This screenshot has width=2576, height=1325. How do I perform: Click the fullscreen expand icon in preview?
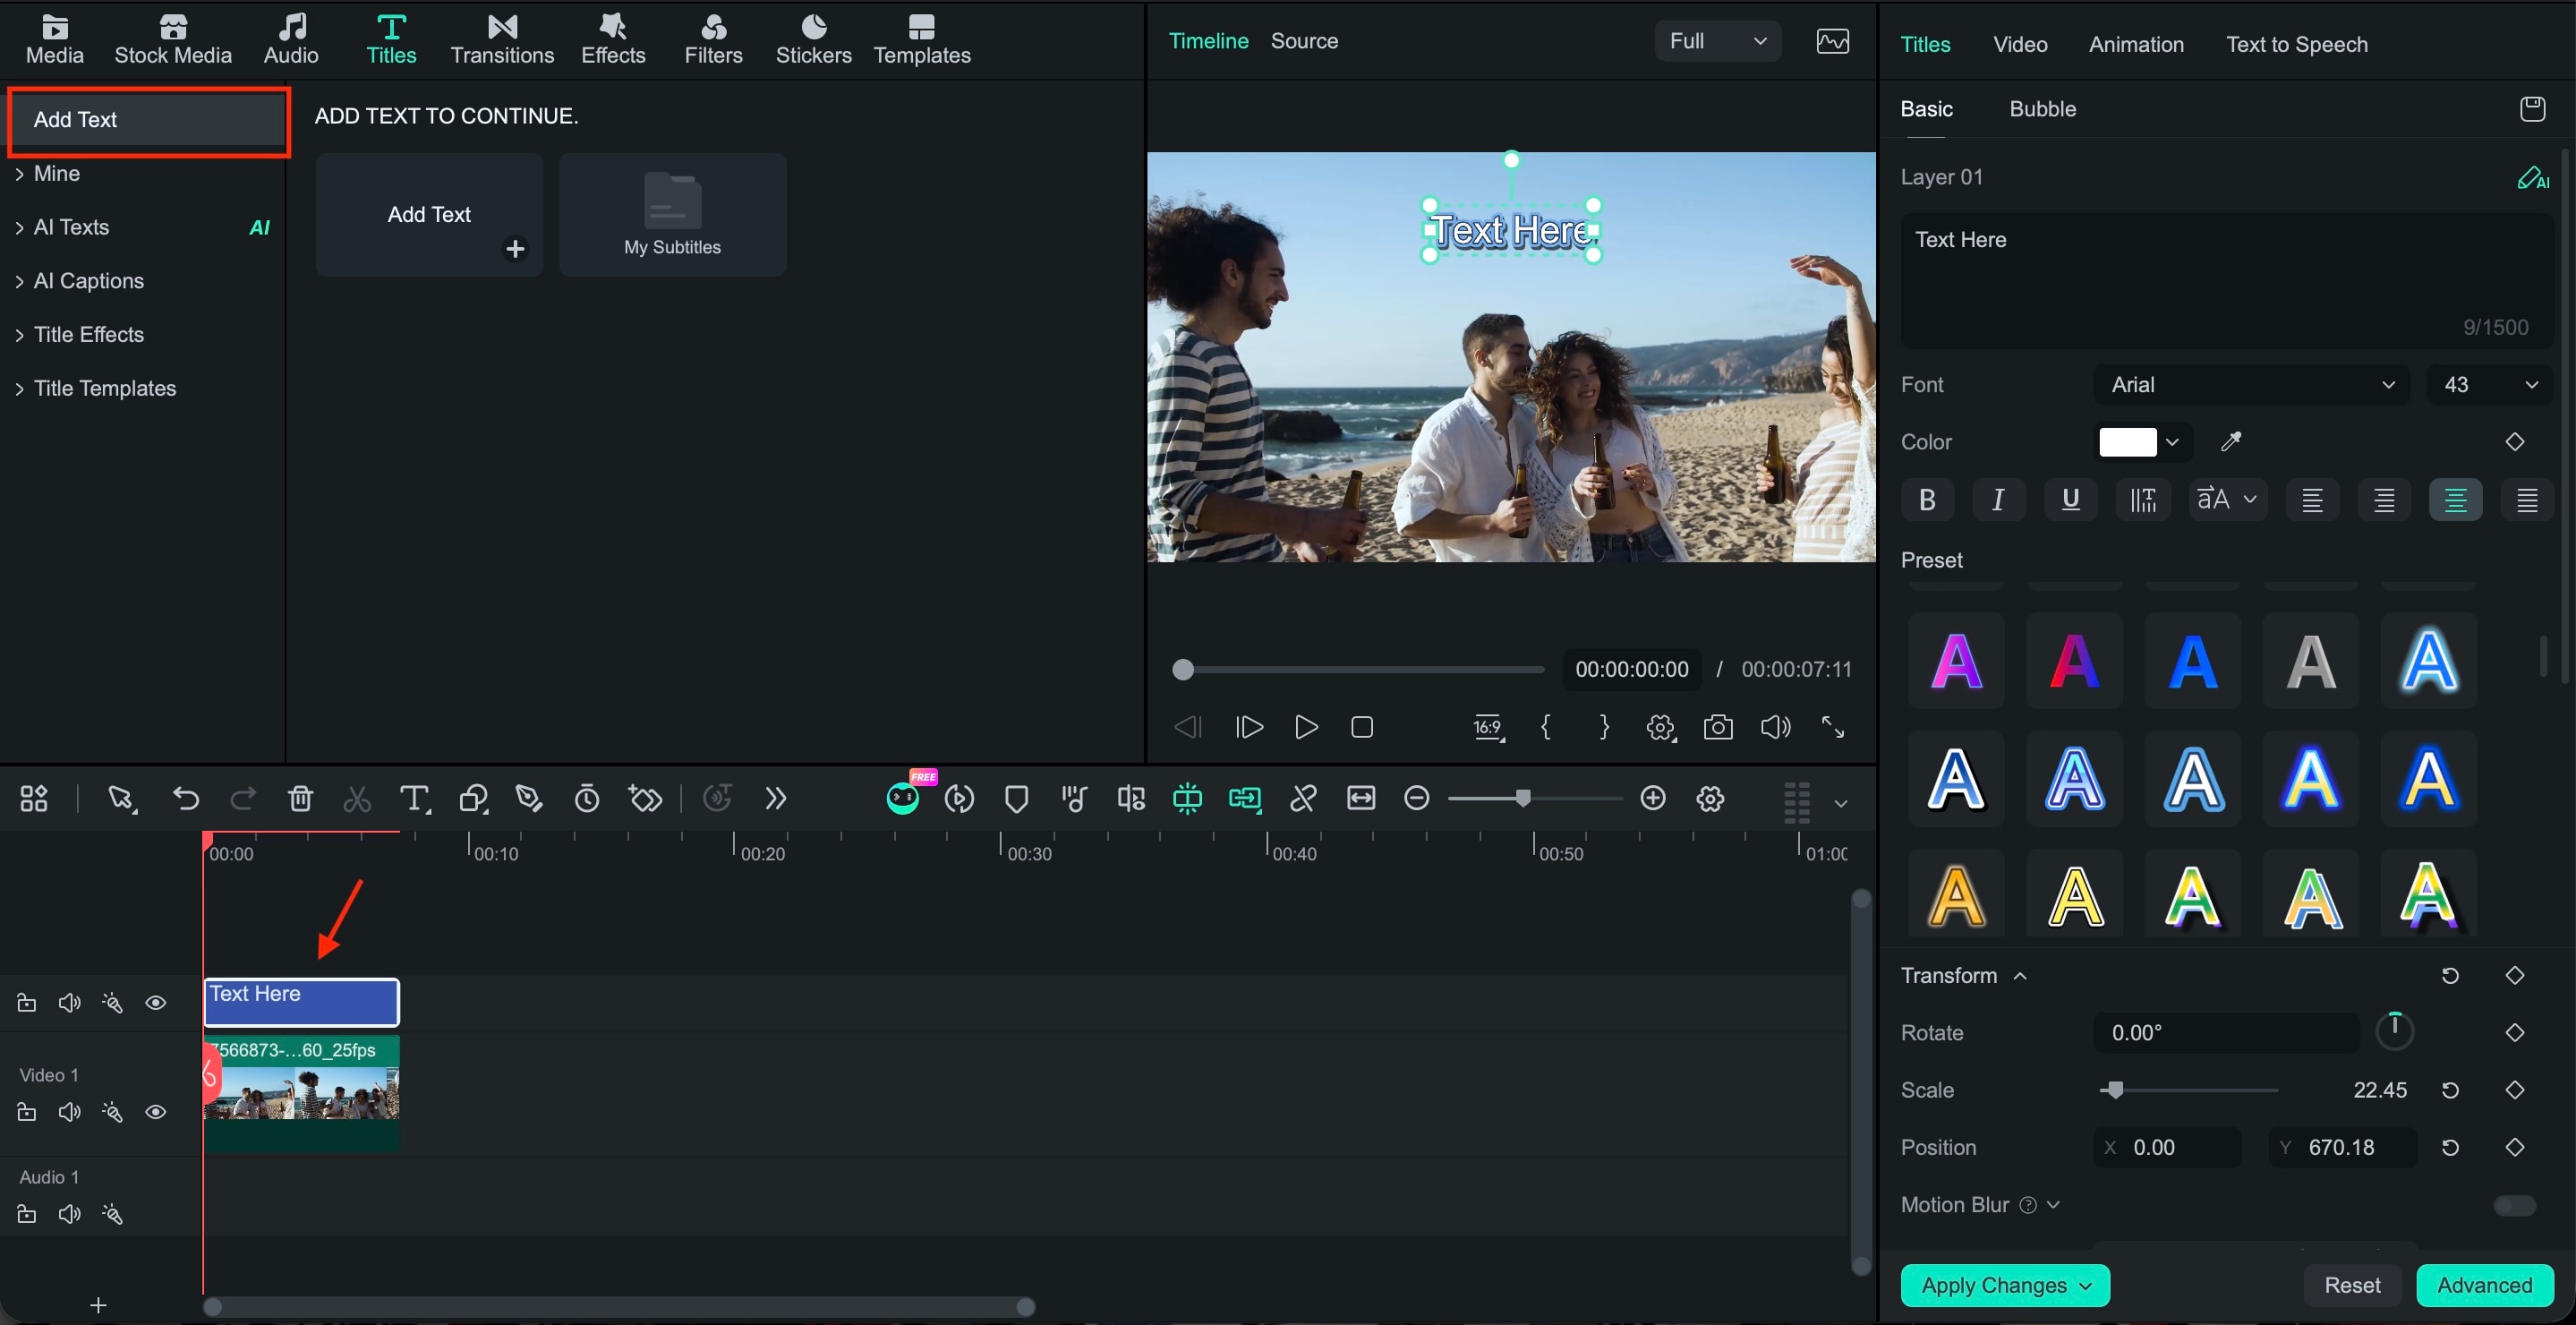click(x=1832, y=727)
